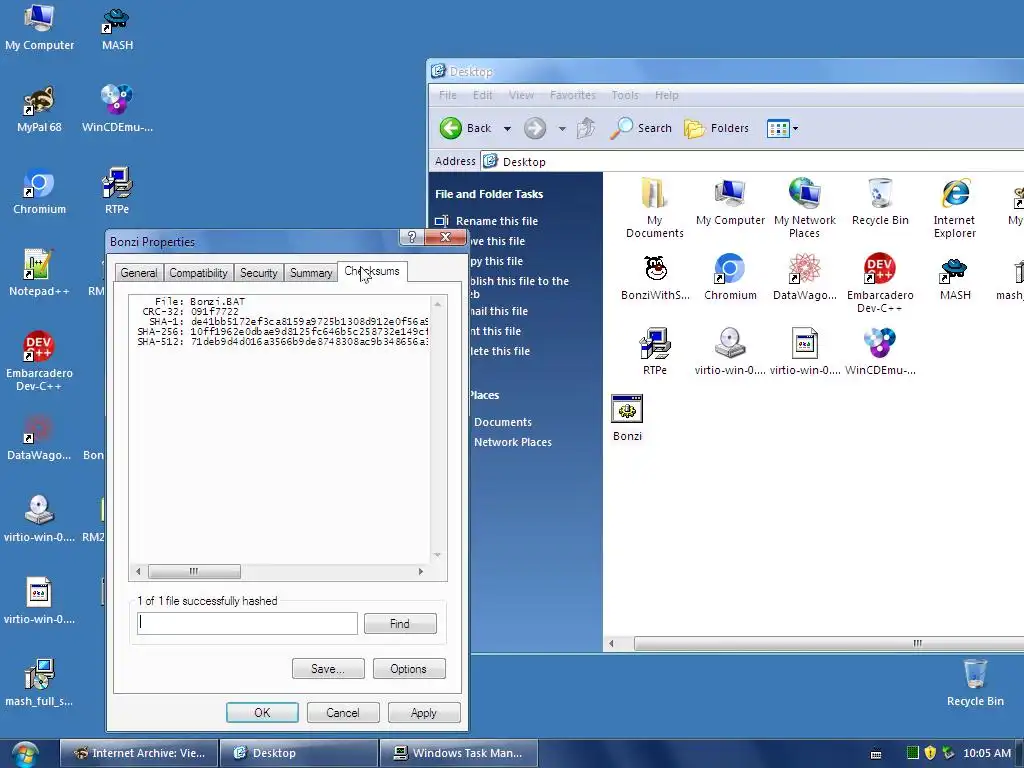Open the Forward history dropdown arrow
1024x768 pixels.
562,129
